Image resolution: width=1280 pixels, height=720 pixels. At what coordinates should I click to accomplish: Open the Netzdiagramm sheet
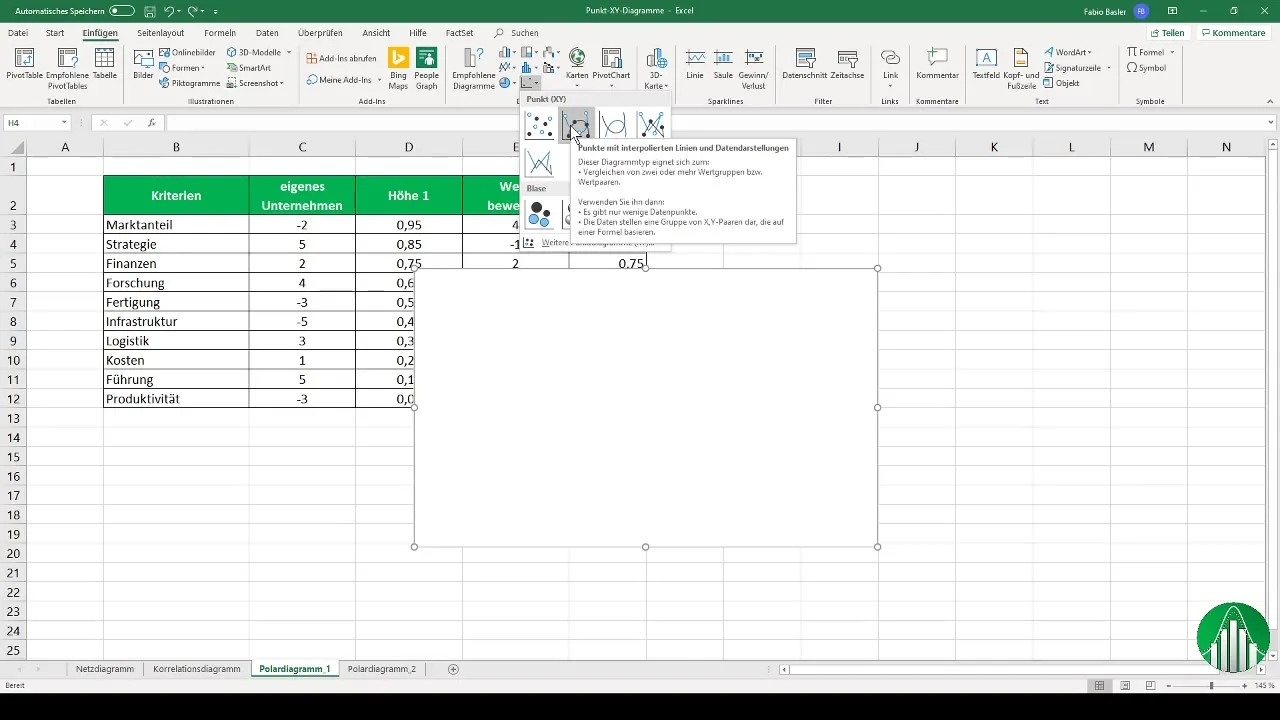105,668
